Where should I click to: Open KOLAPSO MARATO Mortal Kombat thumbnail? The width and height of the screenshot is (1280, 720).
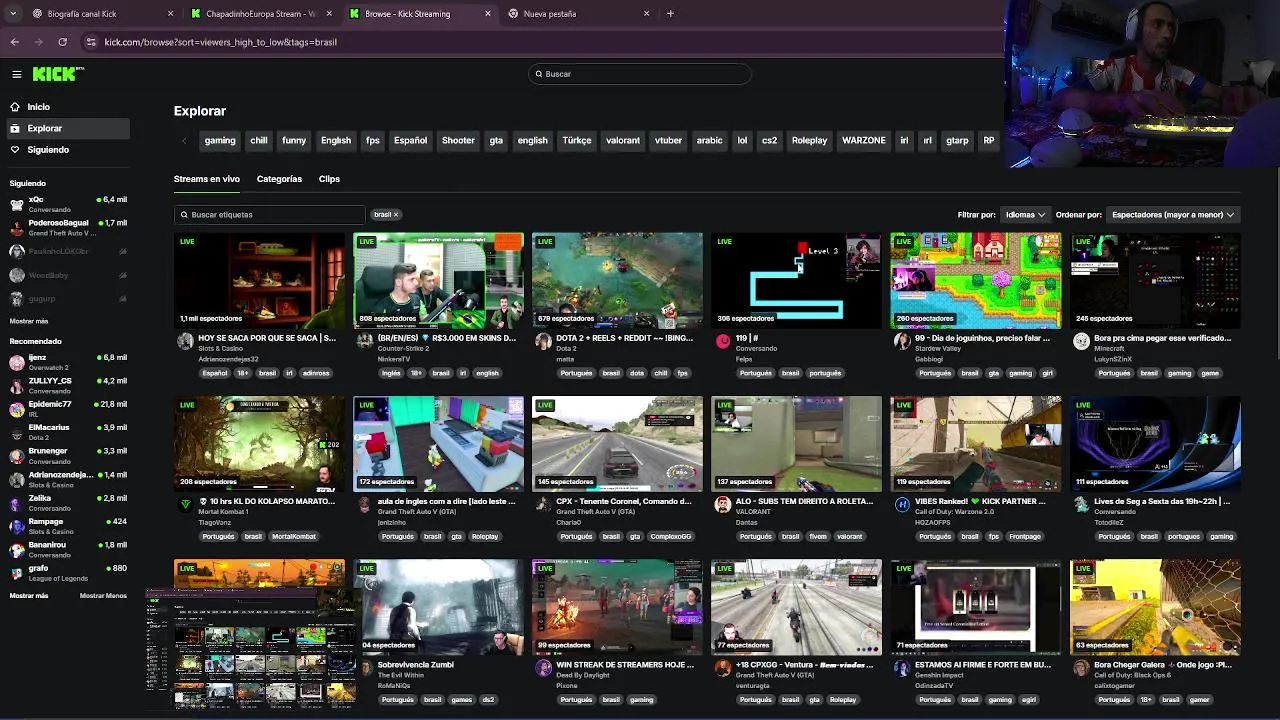[x=259, y=444]
